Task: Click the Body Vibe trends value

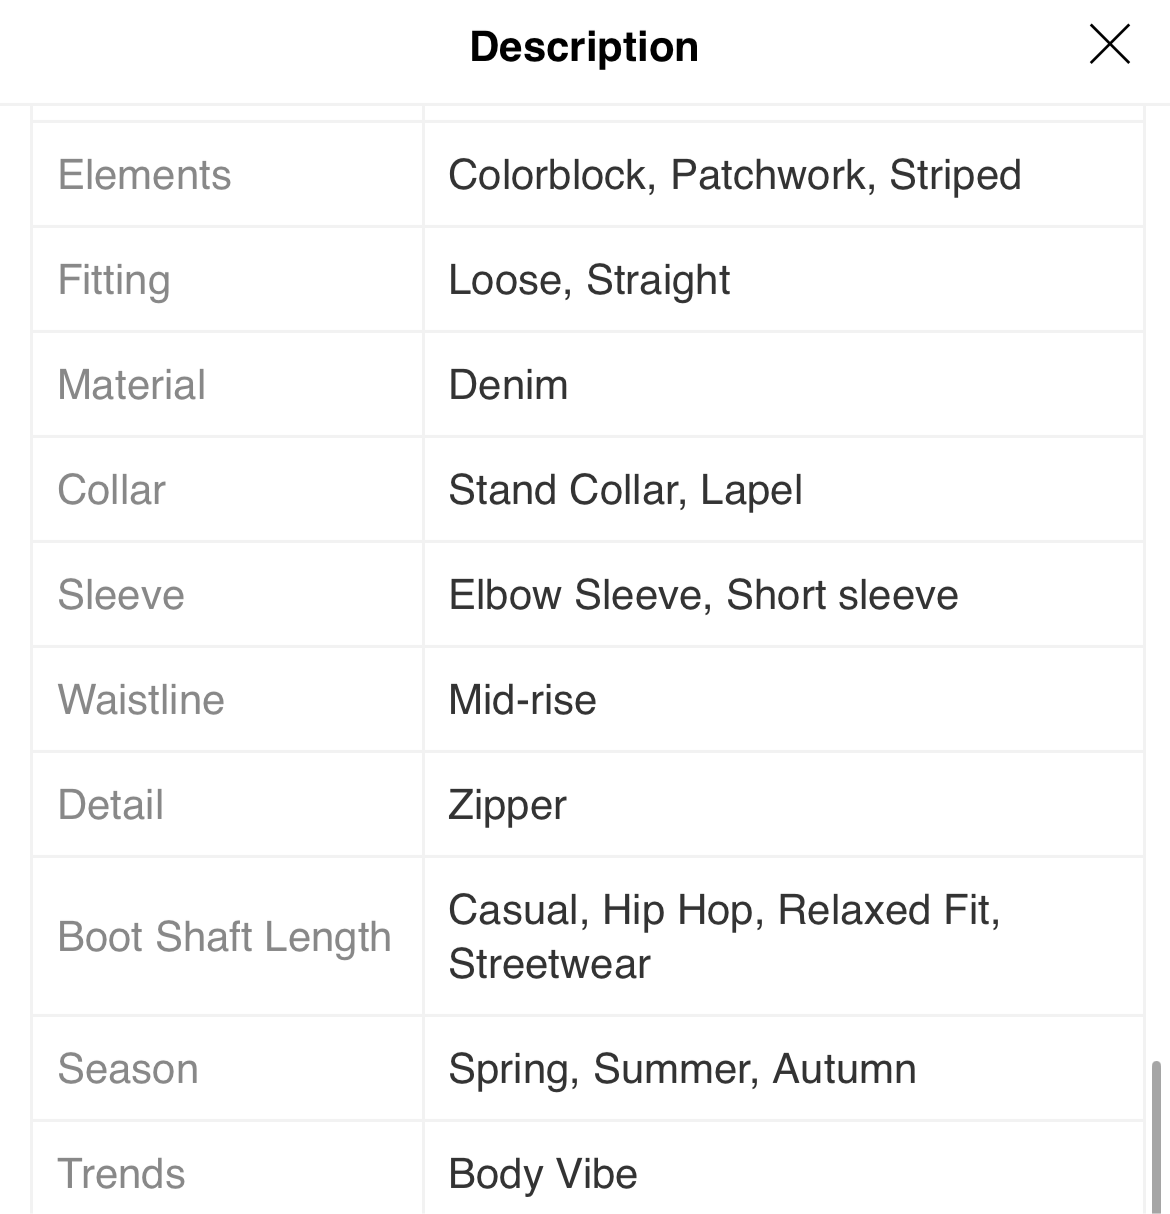Action: (543, 1174)
